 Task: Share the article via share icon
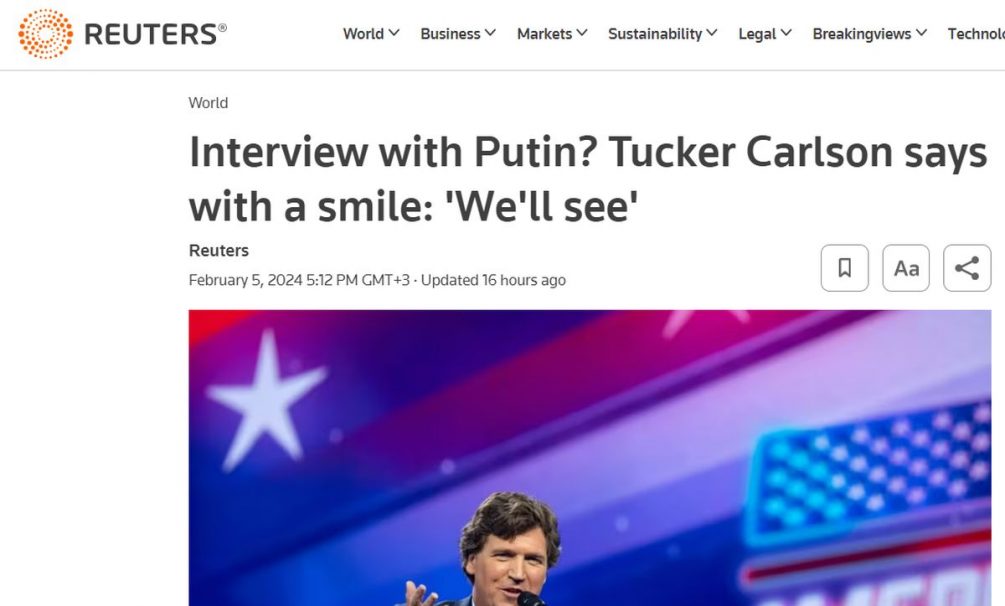(967, 268)
